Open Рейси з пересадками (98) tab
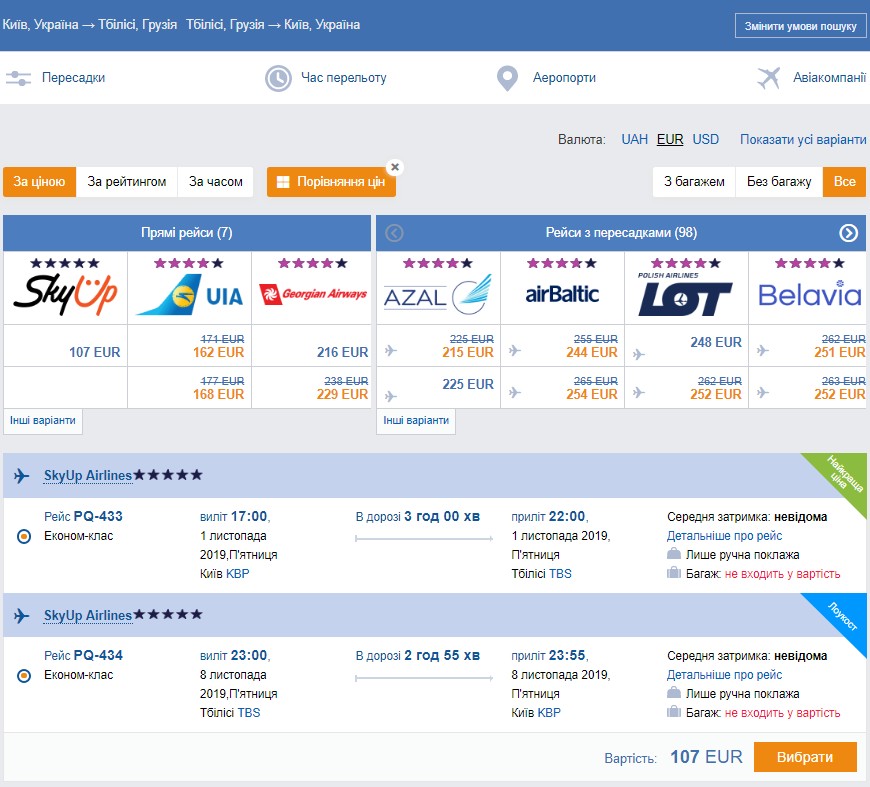The height and width of the screenshot is (787, 870). [621, 233]
